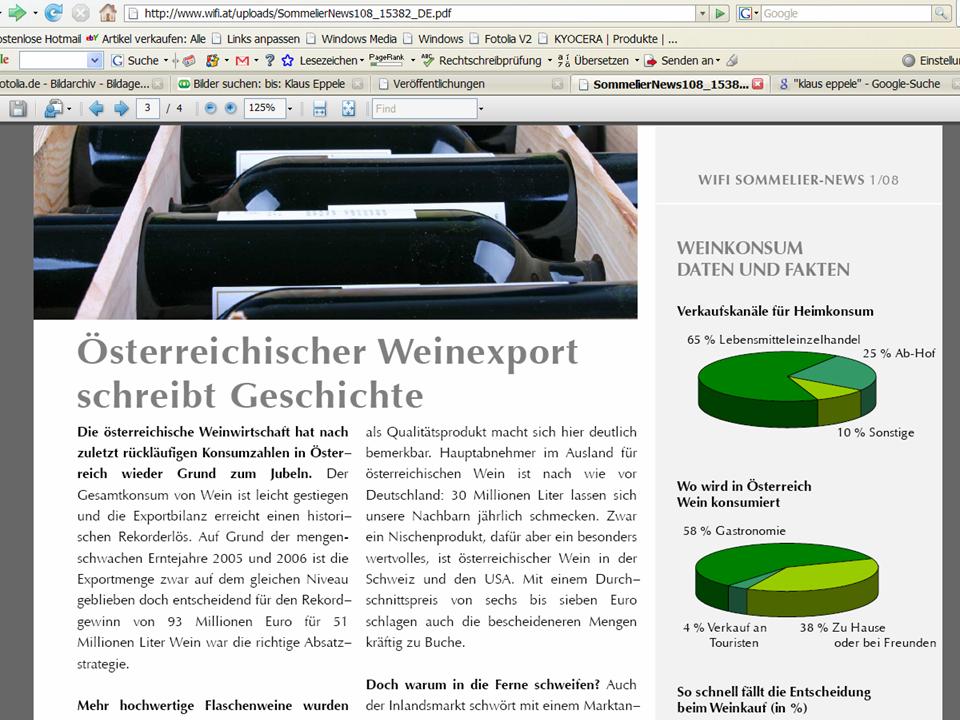This screenshot has width=960, height=720.
Task: Close the SommelierNews108 tab
Action: (x=758, y=84)
